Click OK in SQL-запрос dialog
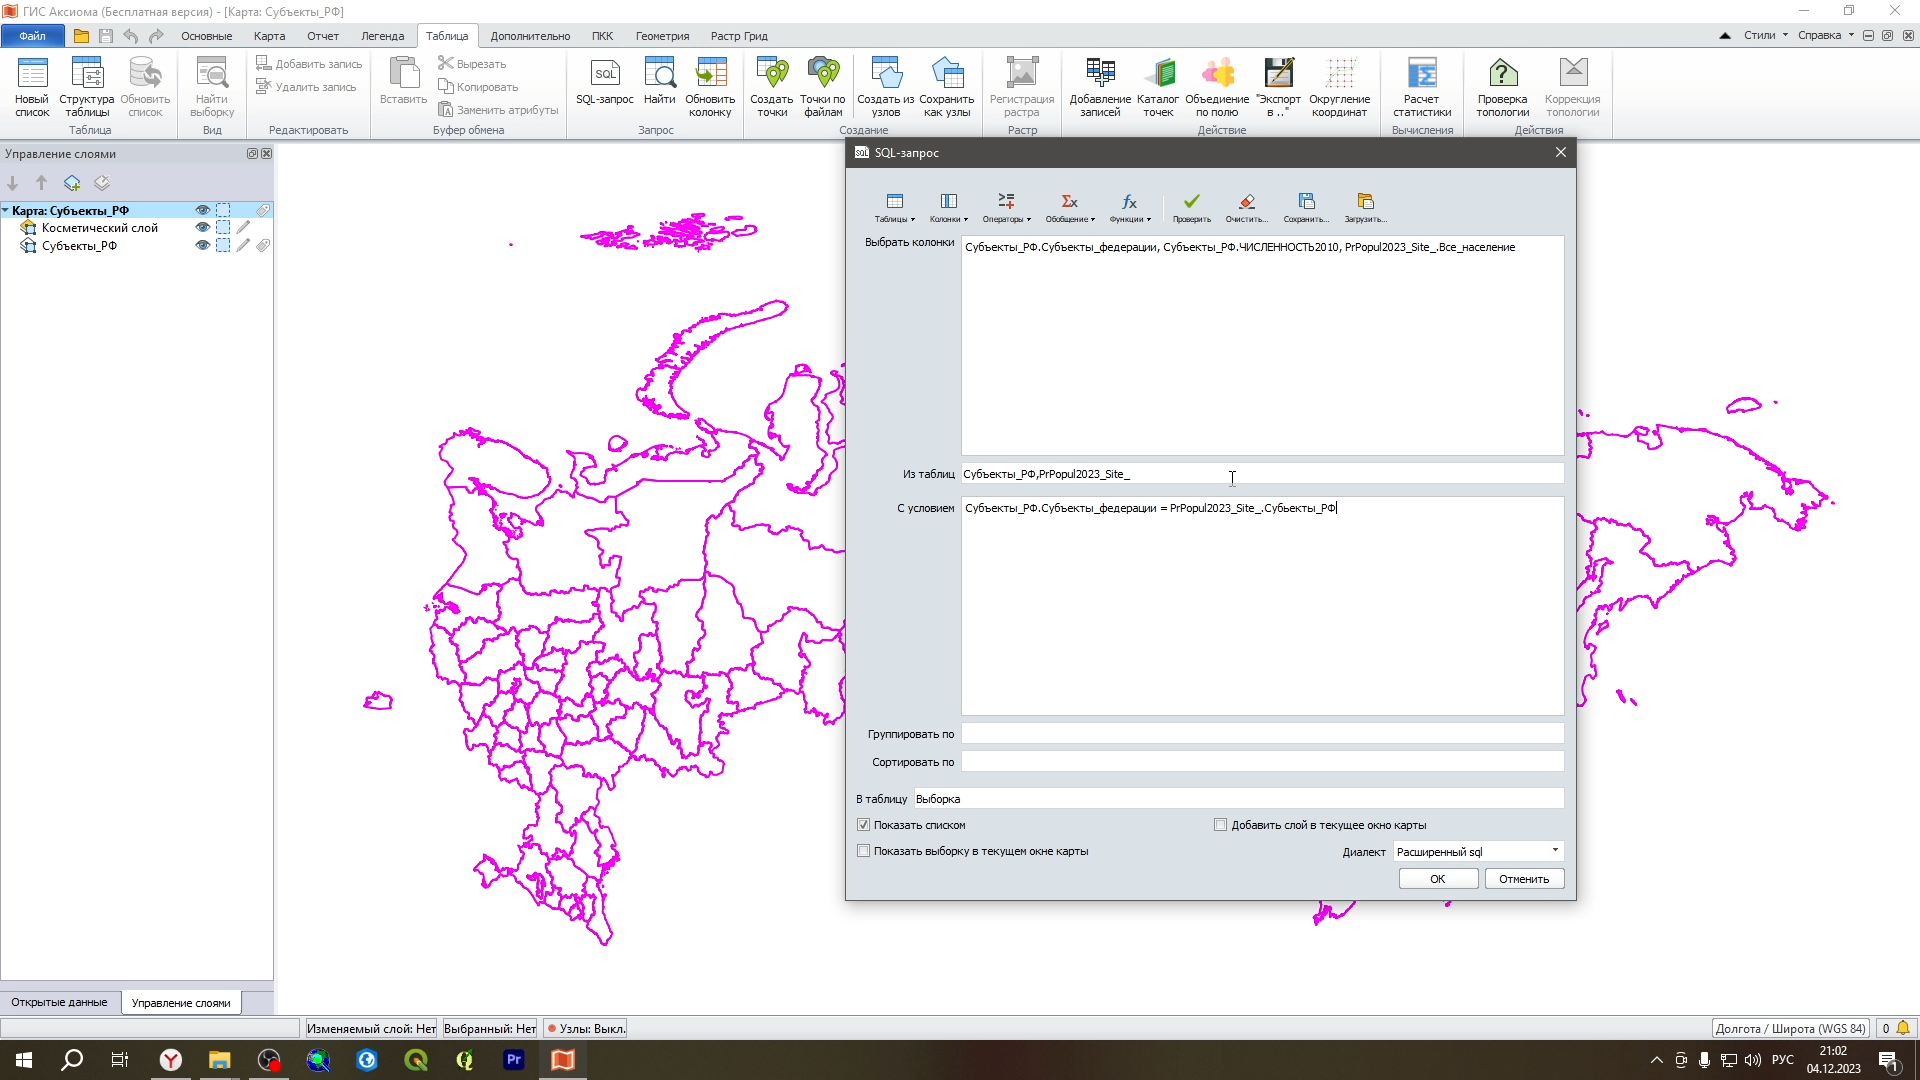Image resolution: width=1920 pixels, height=1080 pixels. 1437,879
